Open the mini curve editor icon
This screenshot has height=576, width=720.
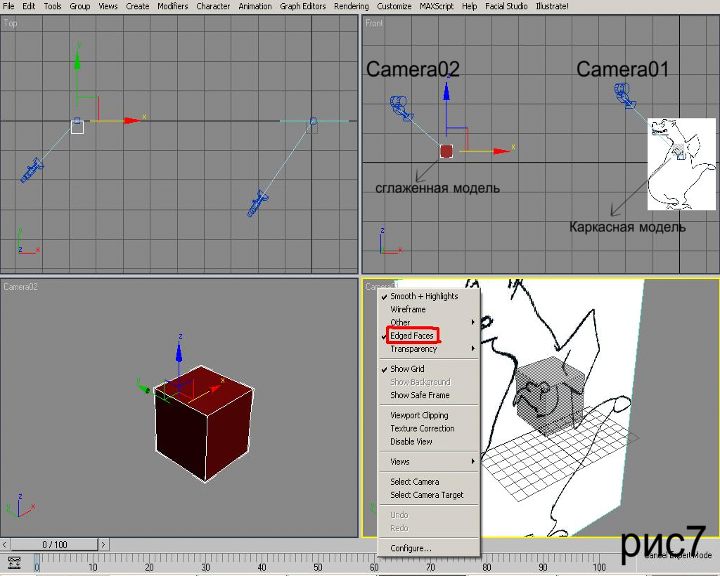(14, 563)
